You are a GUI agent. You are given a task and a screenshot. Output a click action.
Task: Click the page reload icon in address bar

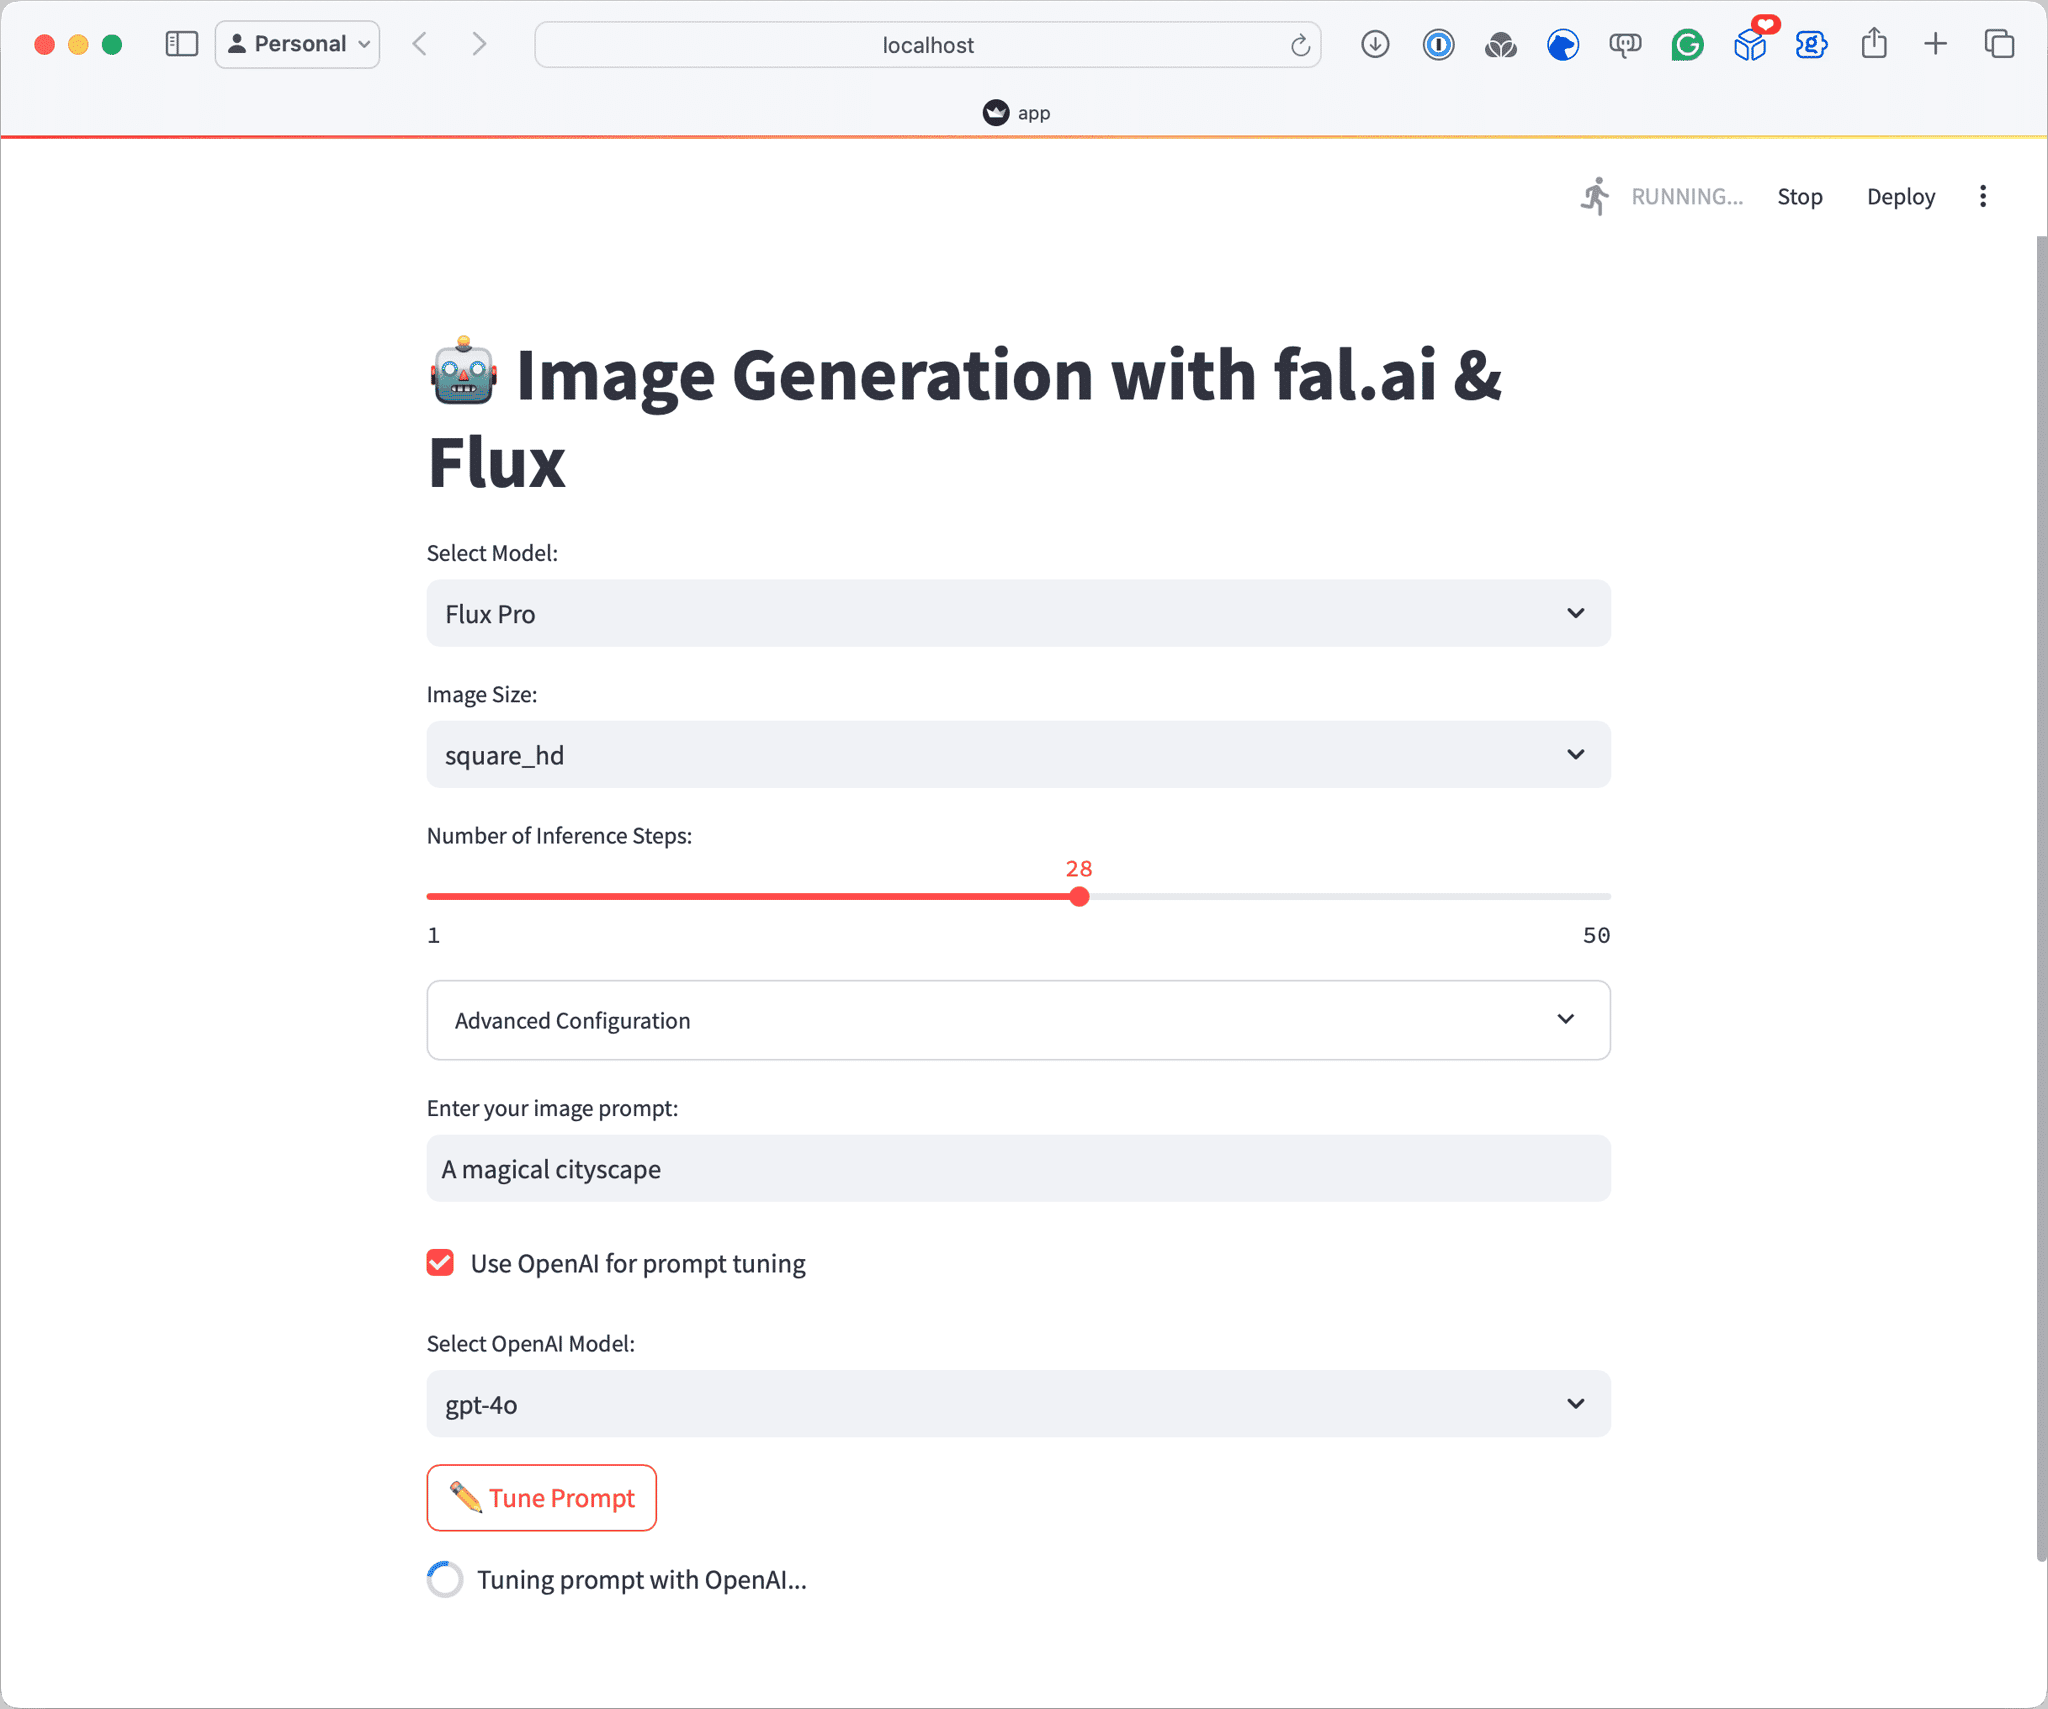[1299, 45]
